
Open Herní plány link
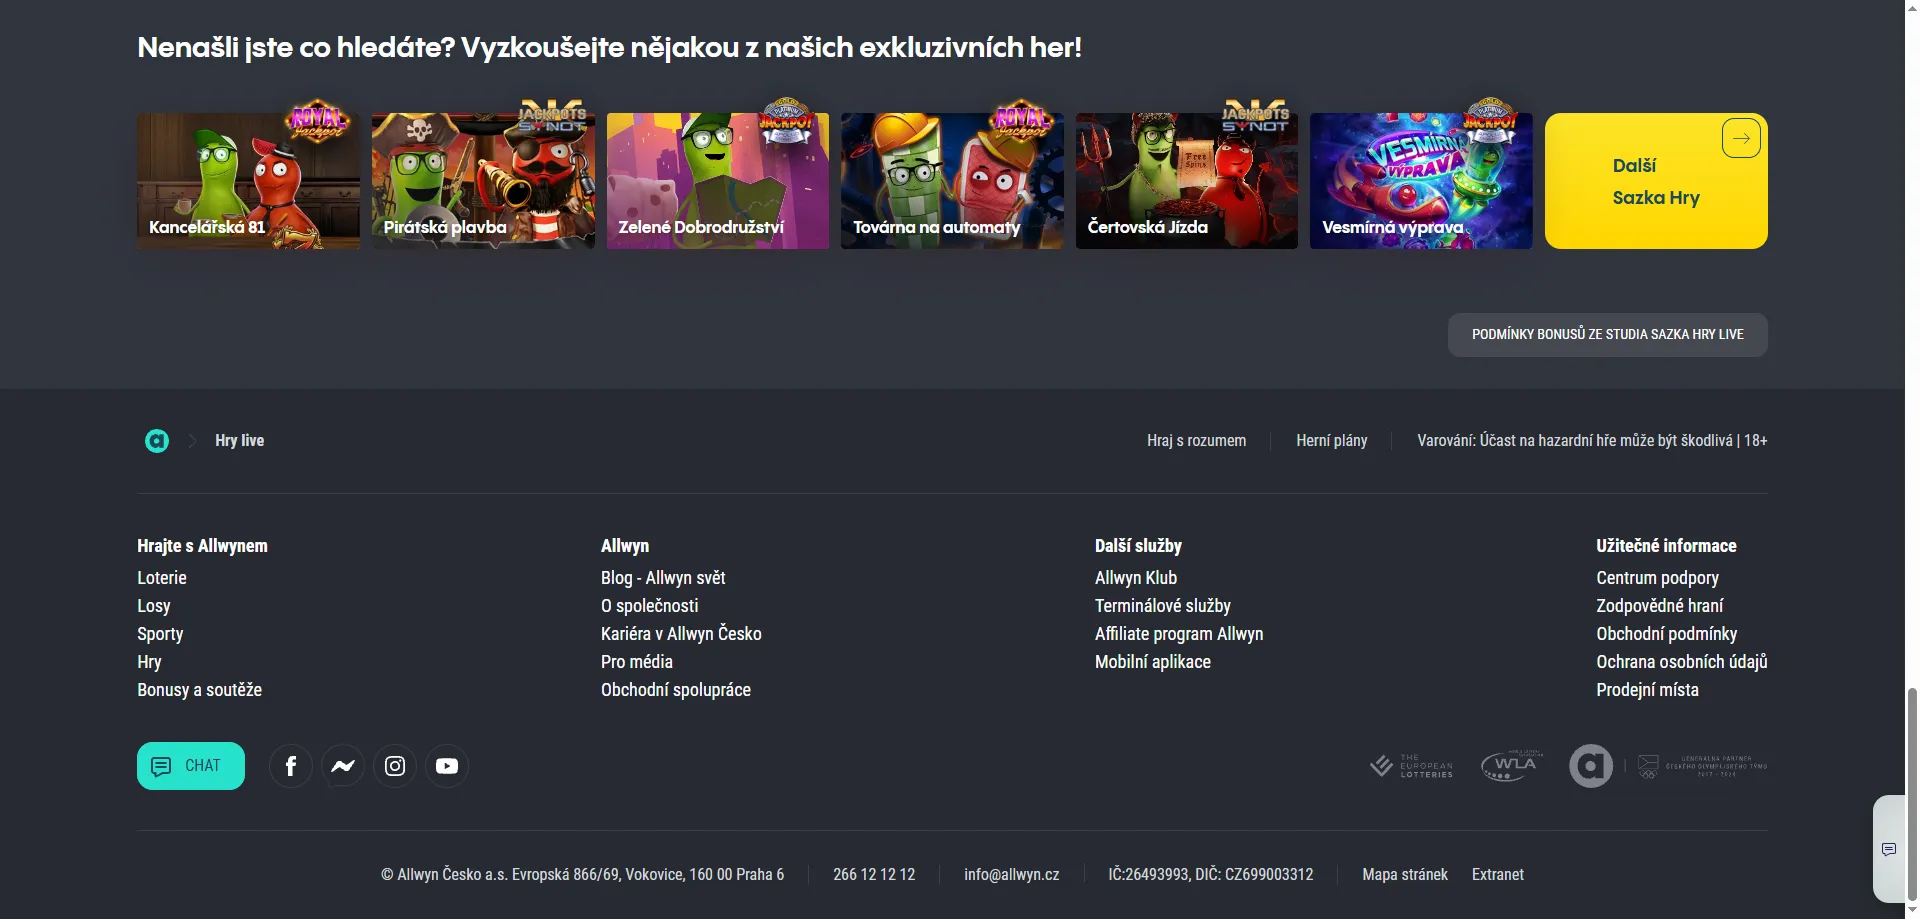[x=1331, y=441]
